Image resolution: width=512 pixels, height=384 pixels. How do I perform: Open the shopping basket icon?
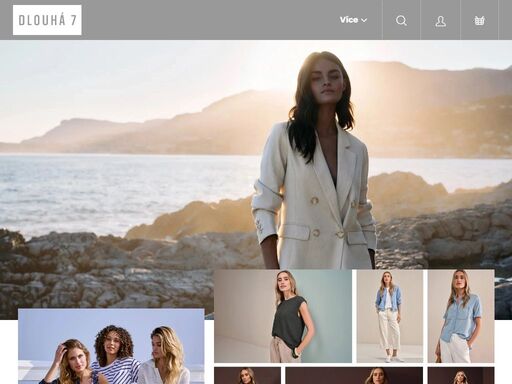pyautogui.click(x=479, y=20)
